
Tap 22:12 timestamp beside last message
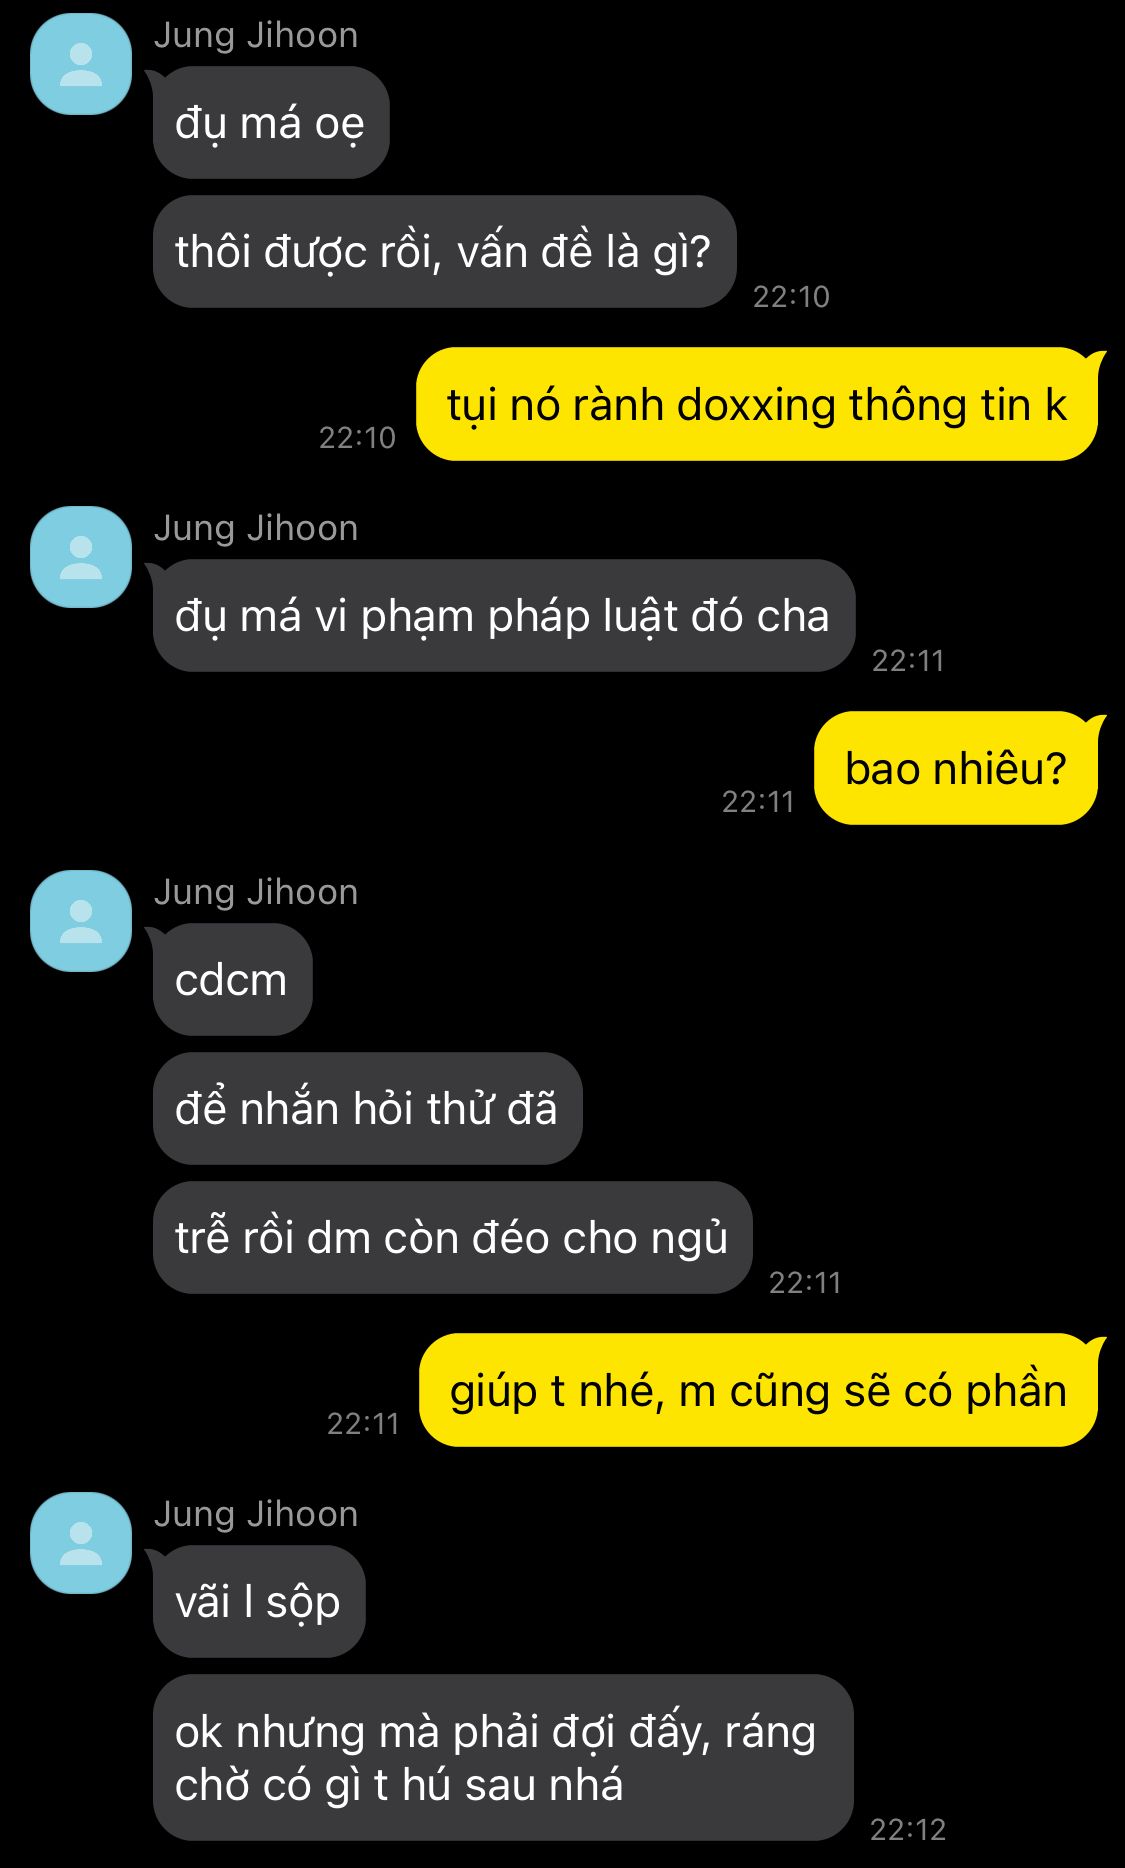point(908,1829)
